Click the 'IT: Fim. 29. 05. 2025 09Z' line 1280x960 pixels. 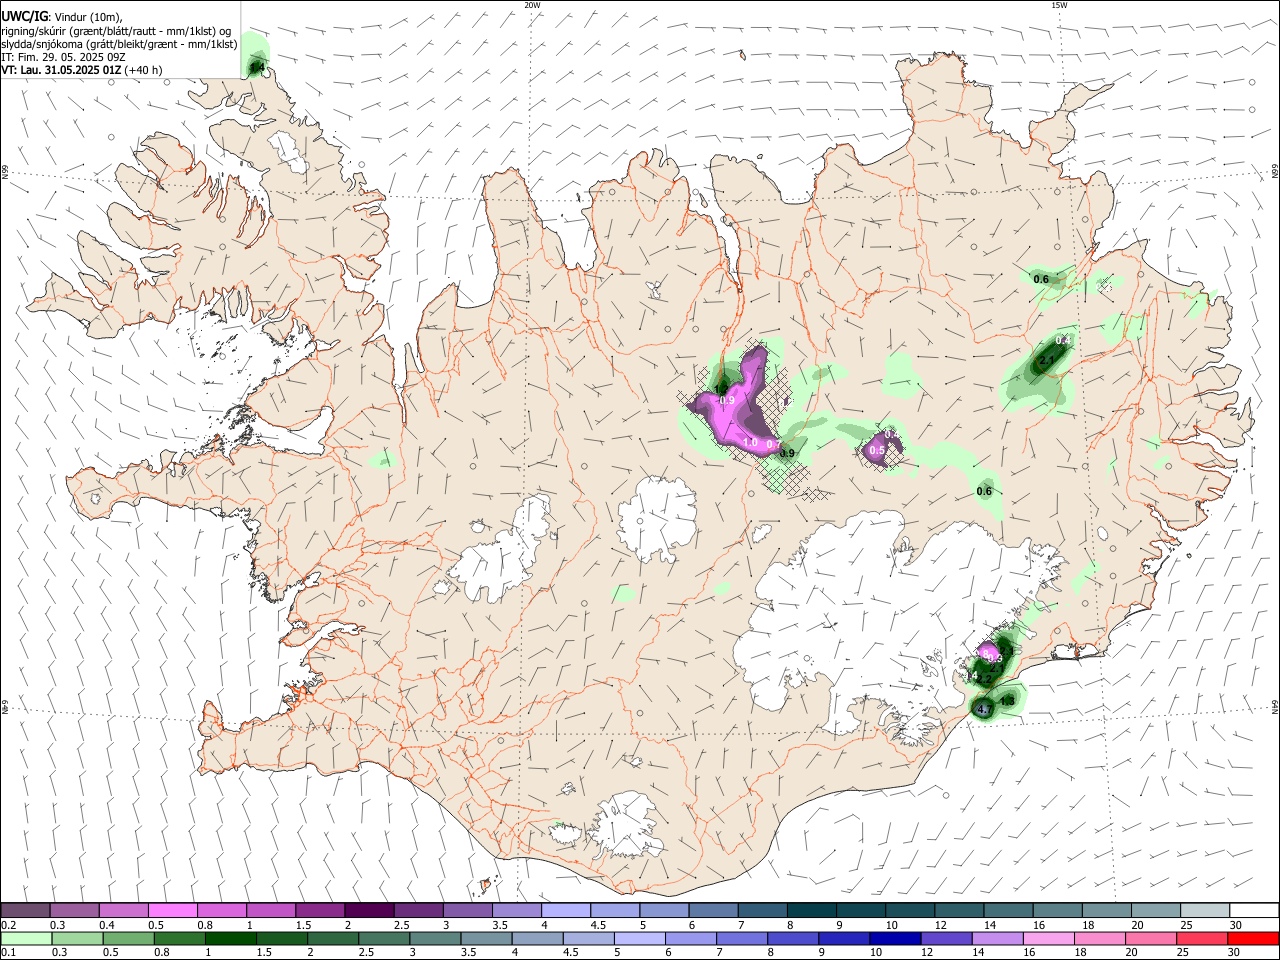pos(63,57)
